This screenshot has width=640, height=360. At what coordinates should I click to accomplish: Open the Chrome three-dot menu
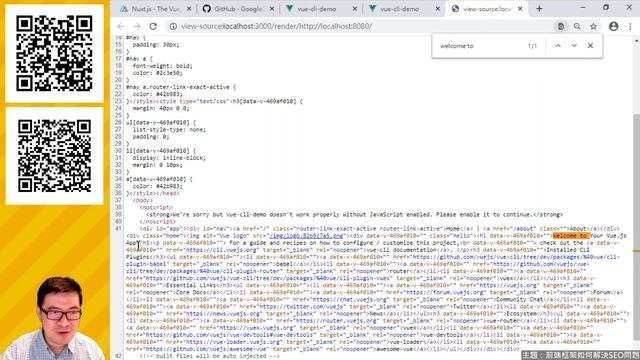click(x=630, y=26)
